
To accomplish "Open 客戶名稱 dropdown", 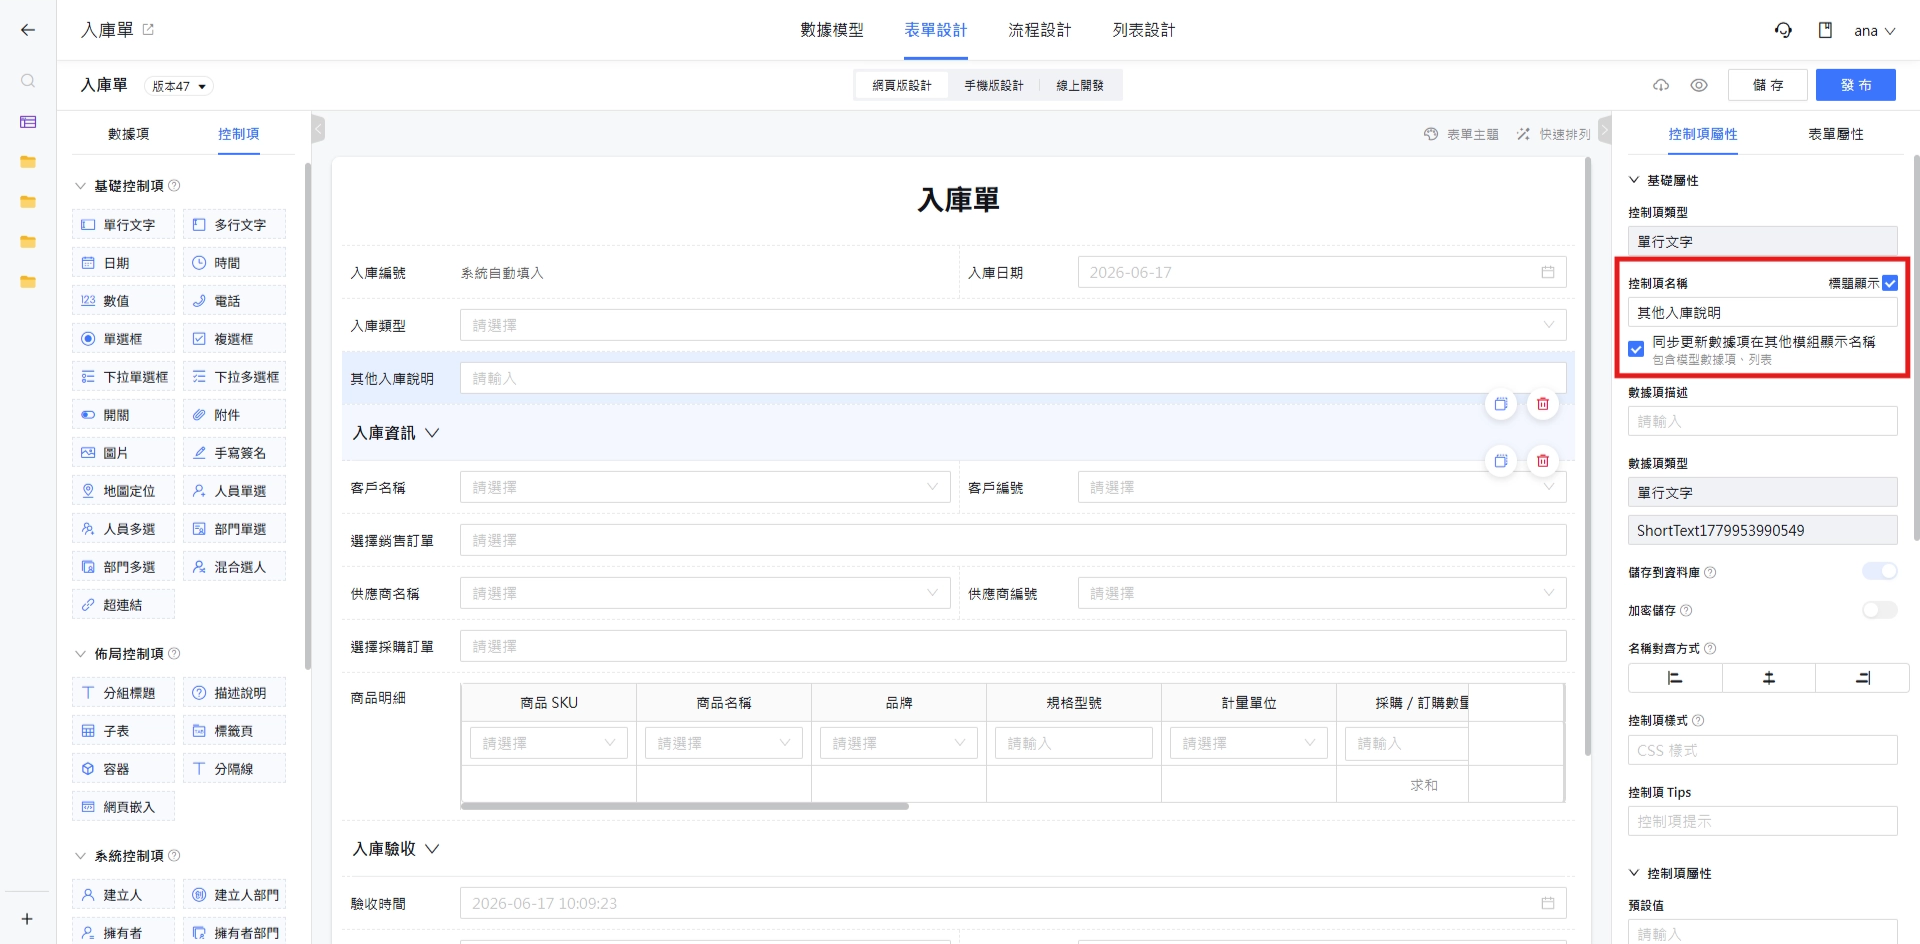I will click(705, 487).
